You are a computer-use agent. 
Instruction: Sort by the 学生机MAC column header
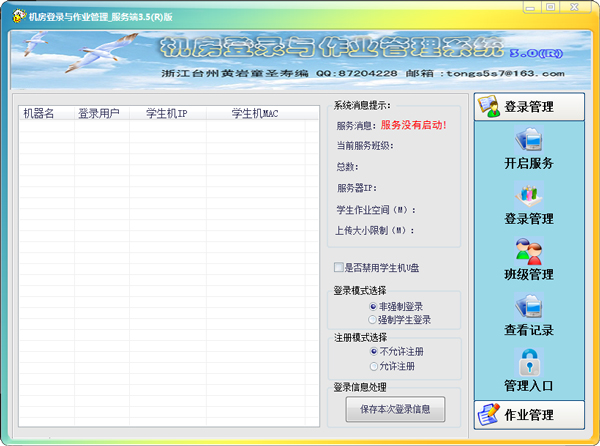click(x=256, y=113)
